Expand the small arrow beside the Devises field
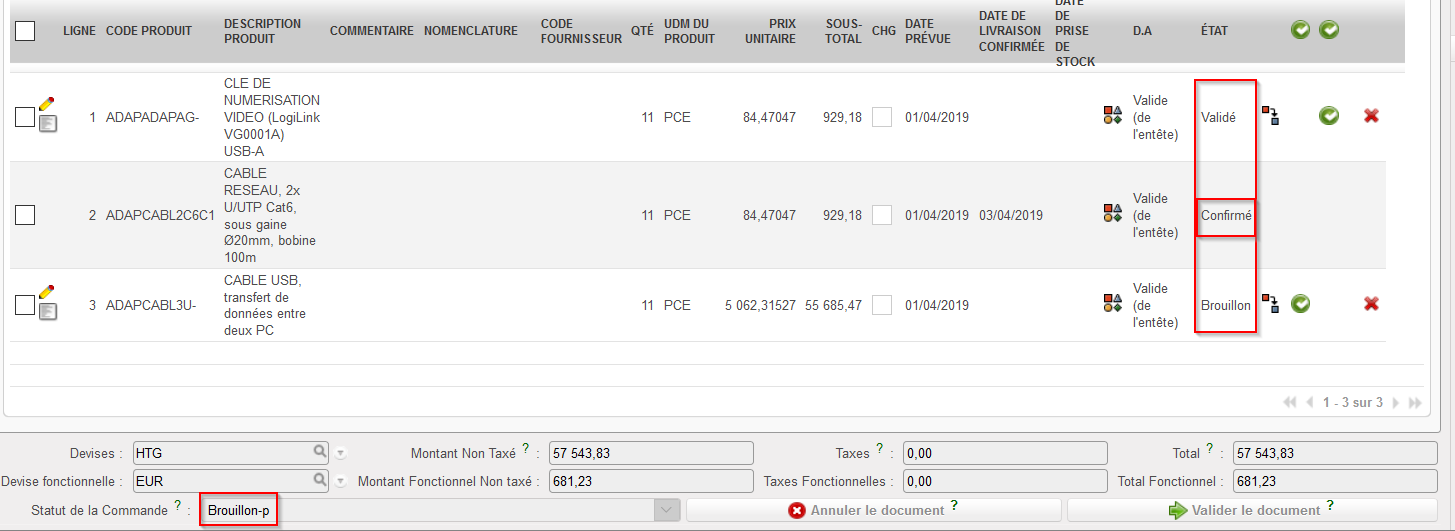The image size is (1455, 531). [341, 454]
